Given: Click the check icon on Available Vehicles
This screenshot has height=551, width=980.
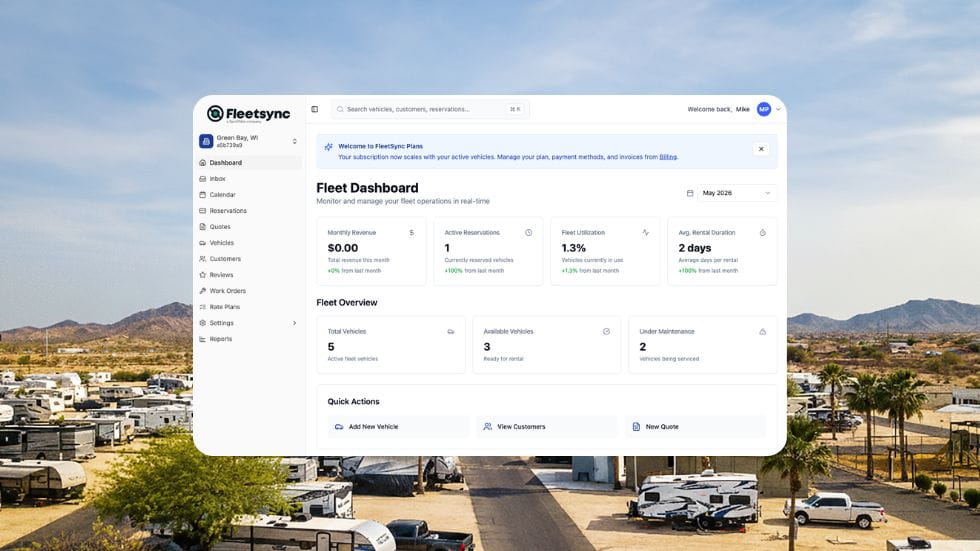Looking at the screenshot, I should point(606,332).
